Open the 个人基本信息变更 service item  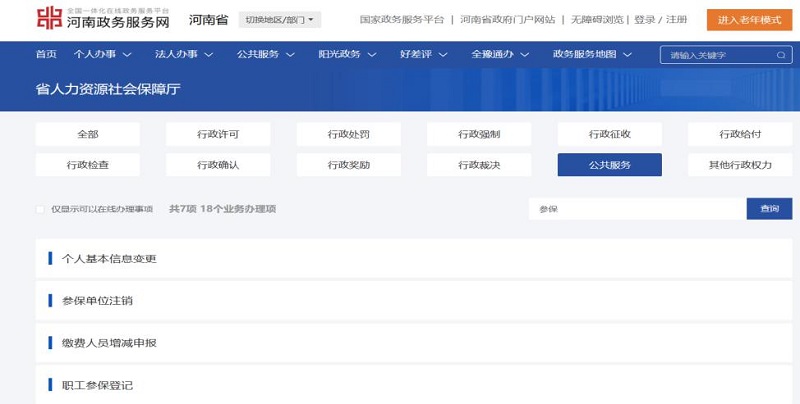109,259
